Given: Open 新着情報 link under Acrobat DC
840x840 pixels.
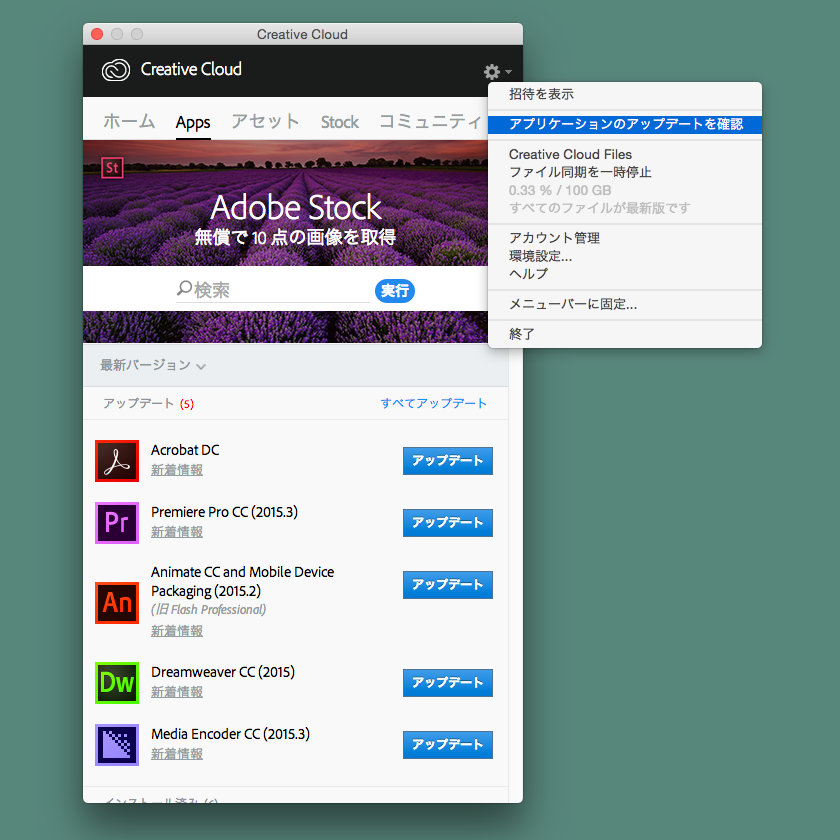Looking at the screenshot, I should pos(177,470).
